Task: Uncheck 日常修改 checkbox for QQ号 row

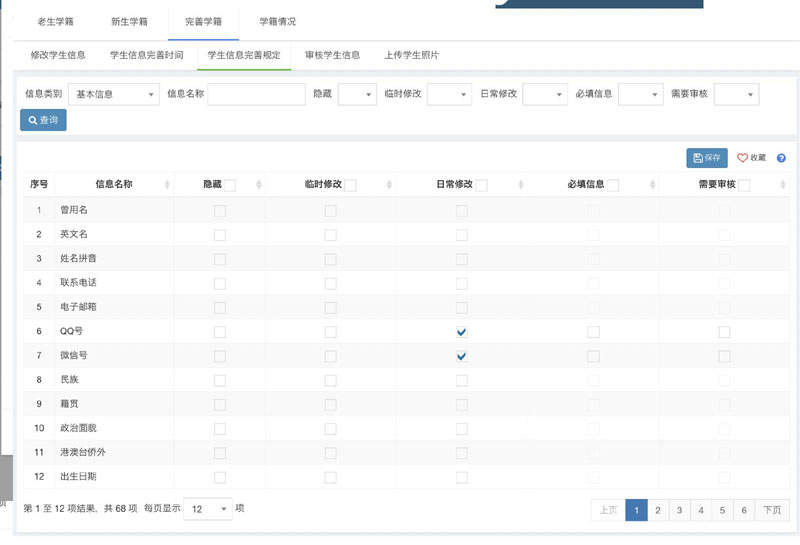Action: 461,332
